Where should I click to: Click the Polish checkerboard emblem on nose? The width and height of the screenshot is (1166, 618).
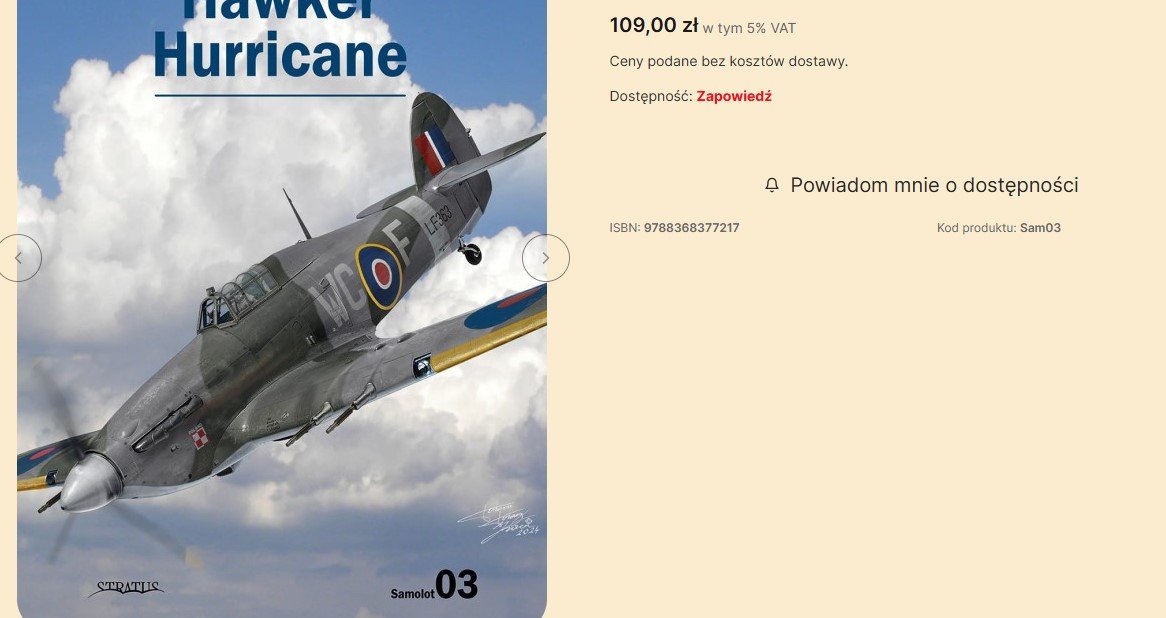199,436
